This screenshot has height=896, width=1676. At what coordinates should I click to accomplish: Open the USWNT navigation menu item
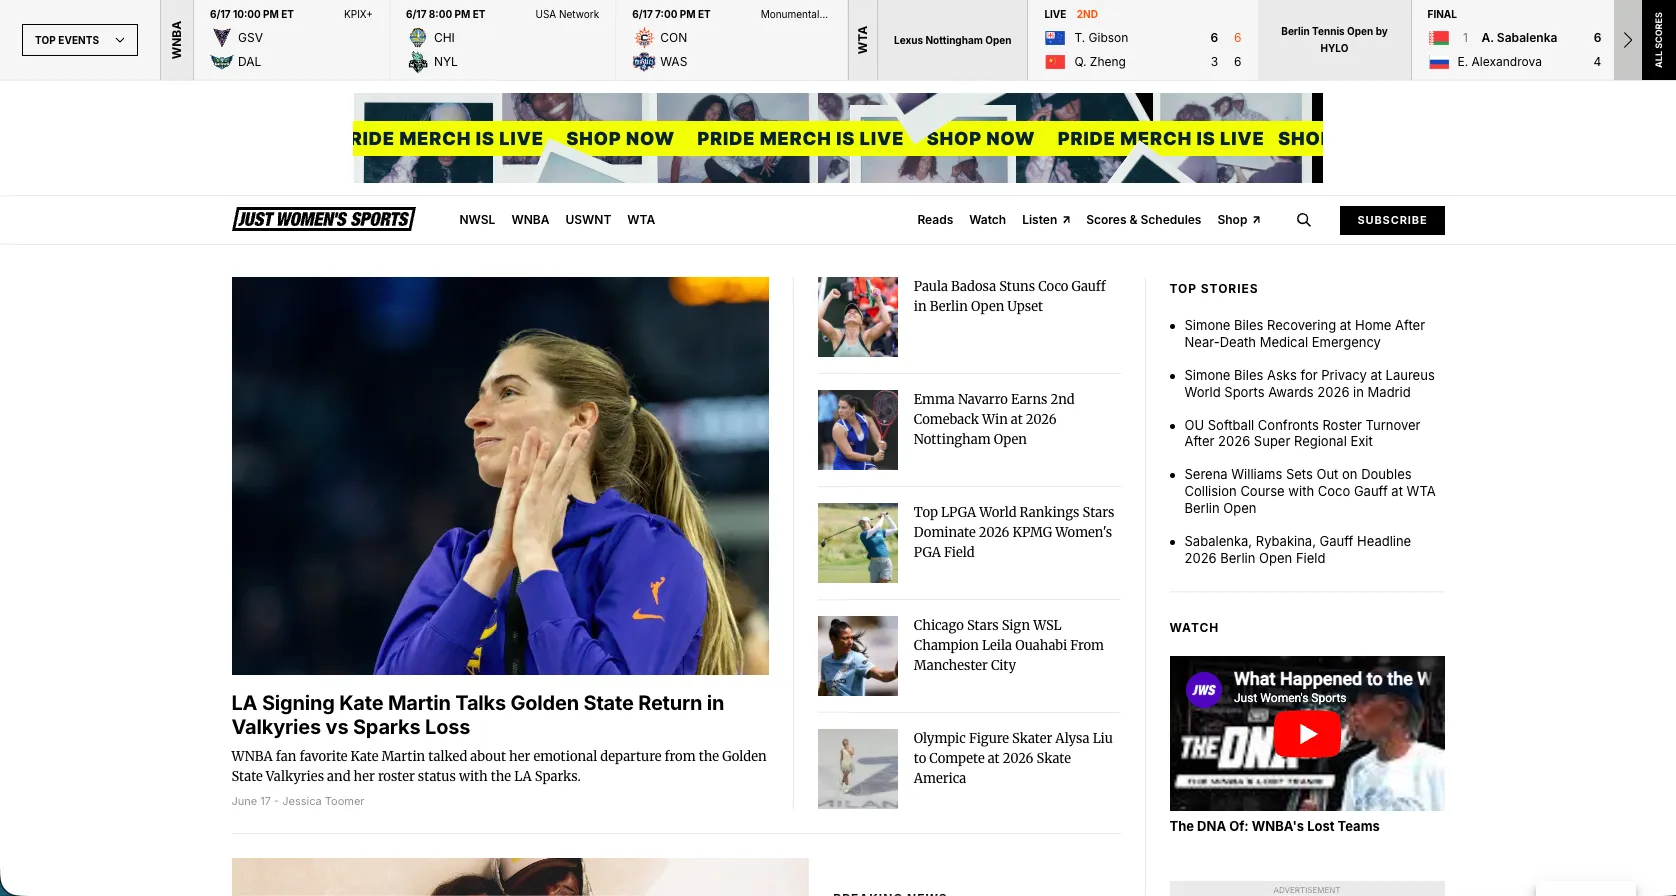pyautogui.click(x=588, y=220)
